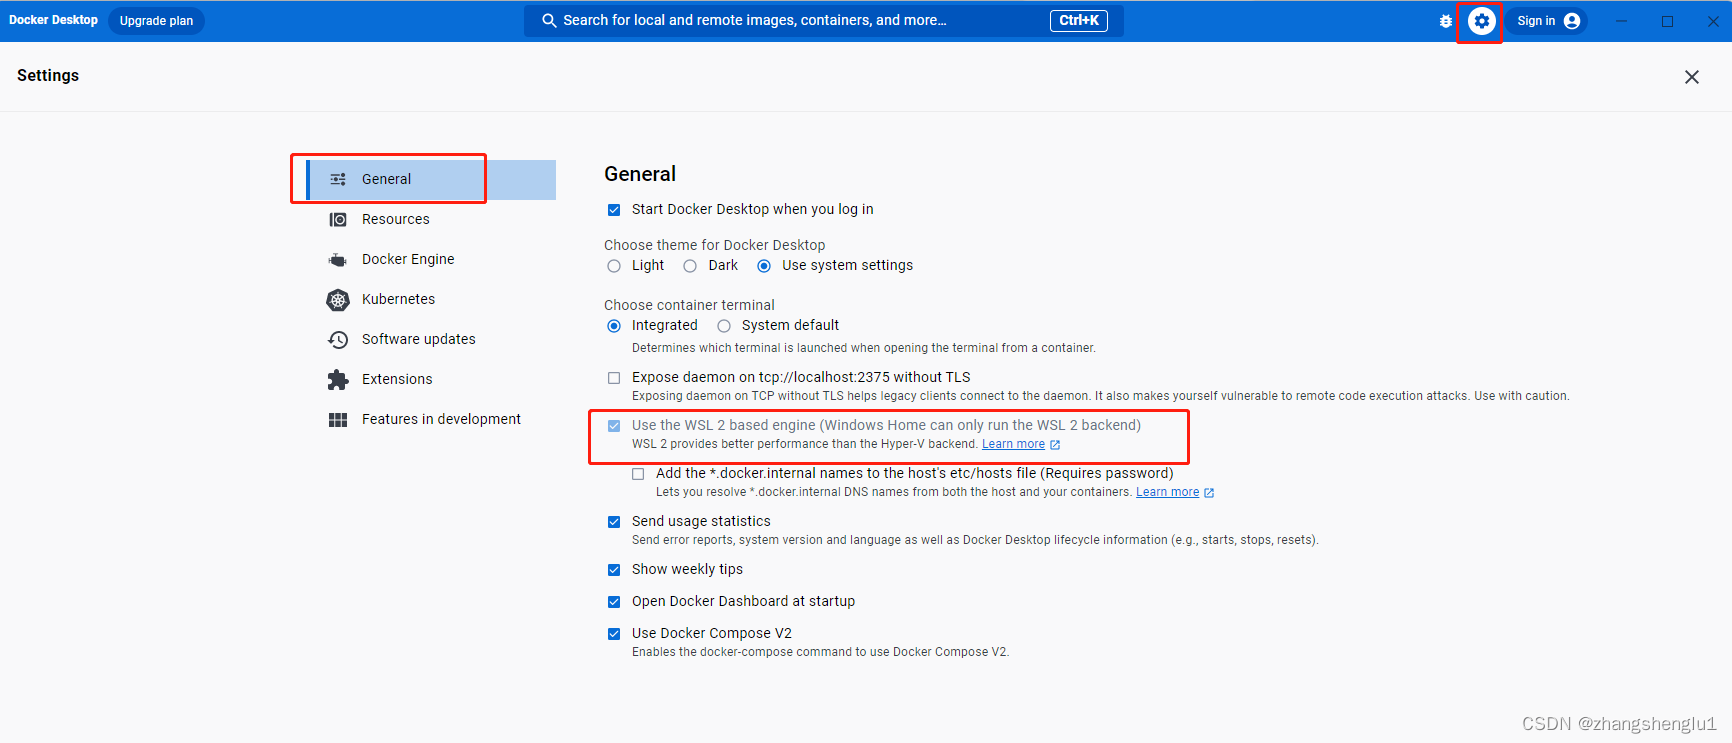Toggle Send usage statistics checkbox

[614, 522]
